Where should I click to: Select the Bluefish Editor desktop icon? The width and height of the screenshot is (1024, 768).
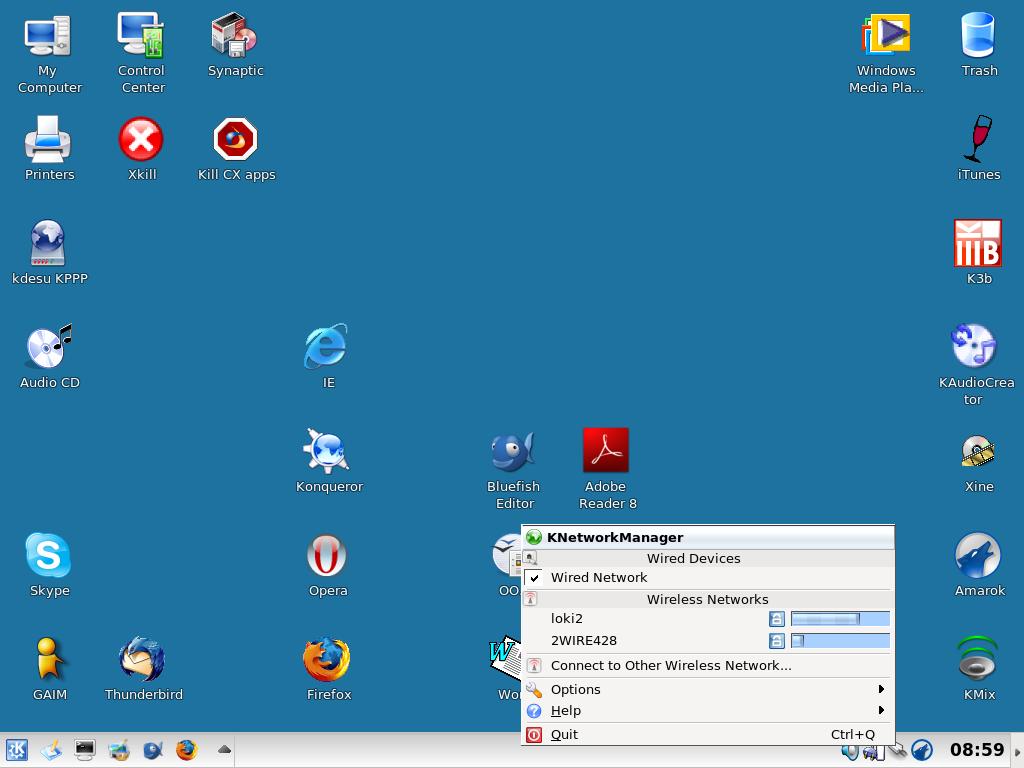(x=513, y=469)
